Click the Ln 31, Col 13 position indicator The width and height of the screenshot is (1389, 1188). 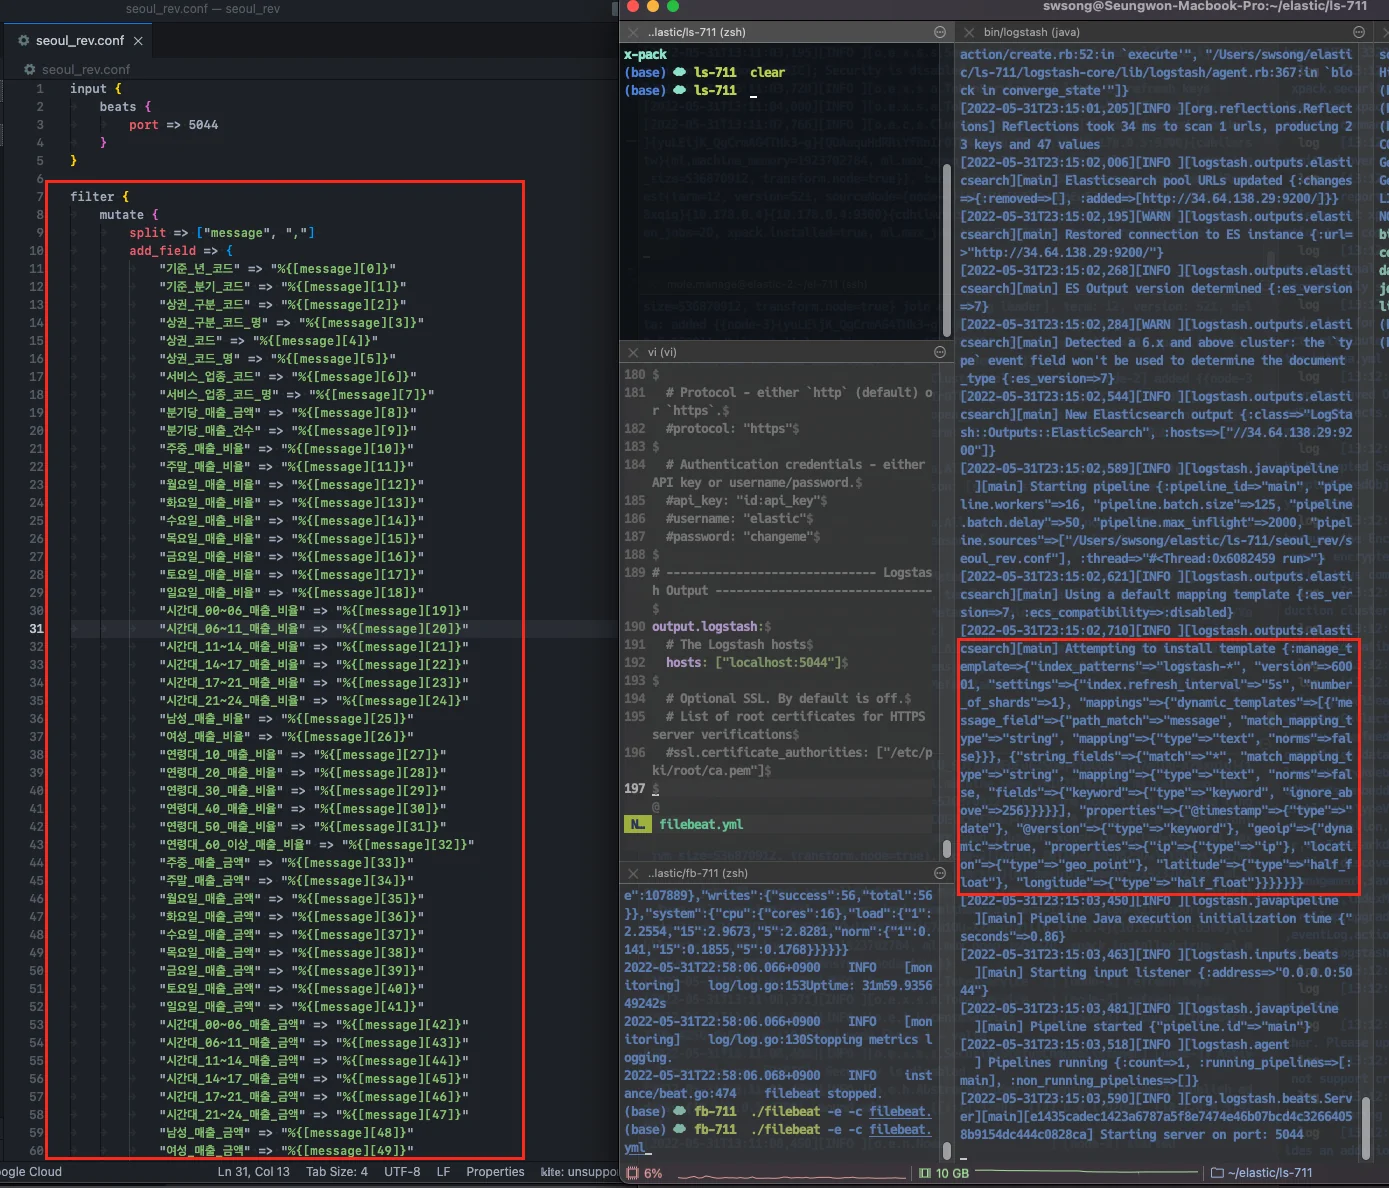tap(253, 1172)
